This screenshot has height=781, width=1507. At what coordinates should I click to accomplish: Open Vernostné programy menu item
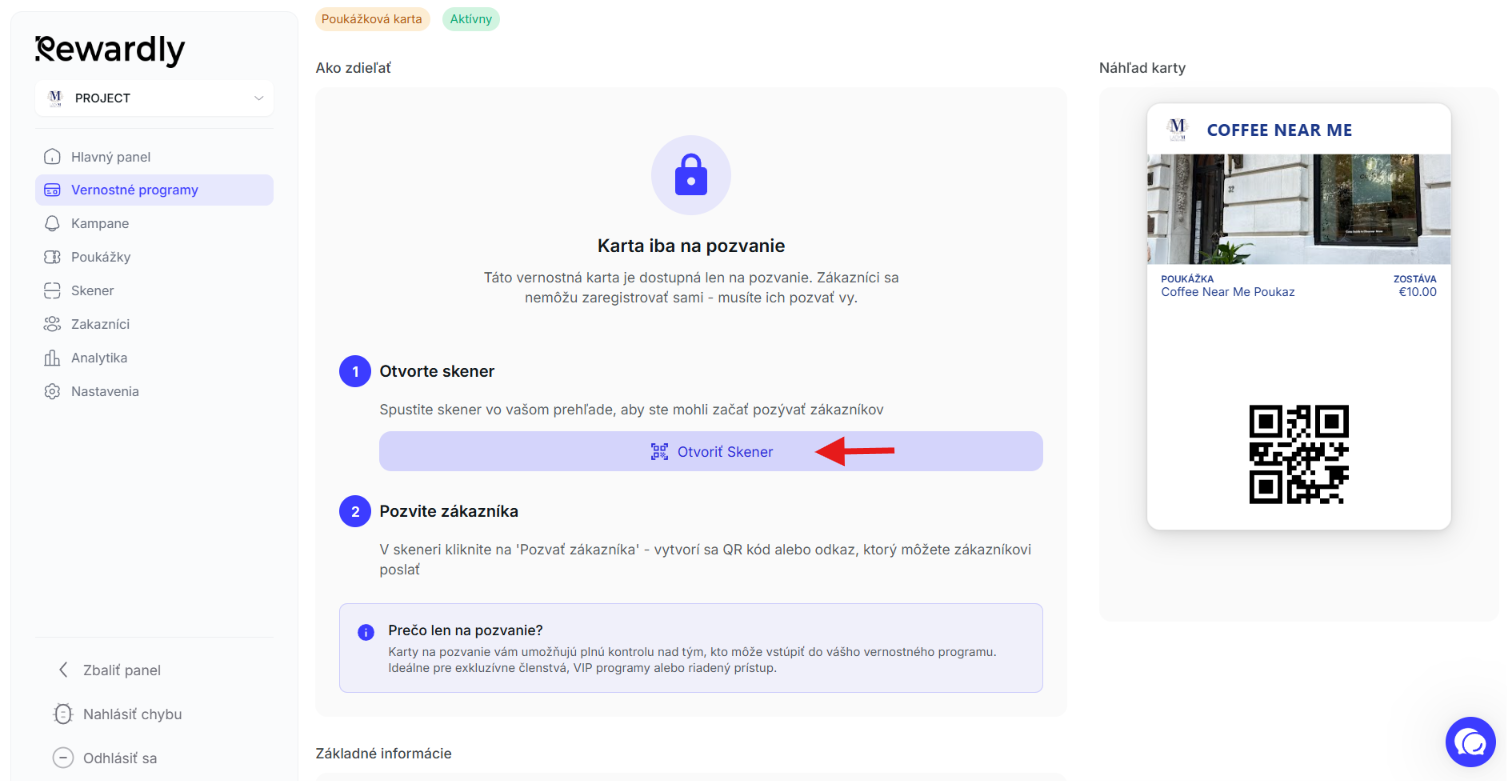pos(154,190)
